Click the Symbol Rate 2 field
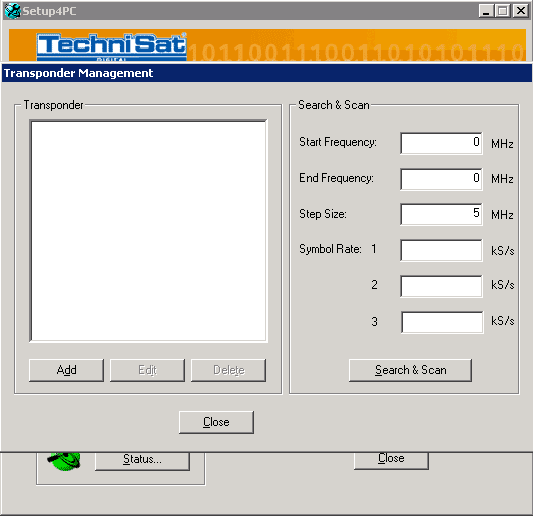 coord(441,286)
